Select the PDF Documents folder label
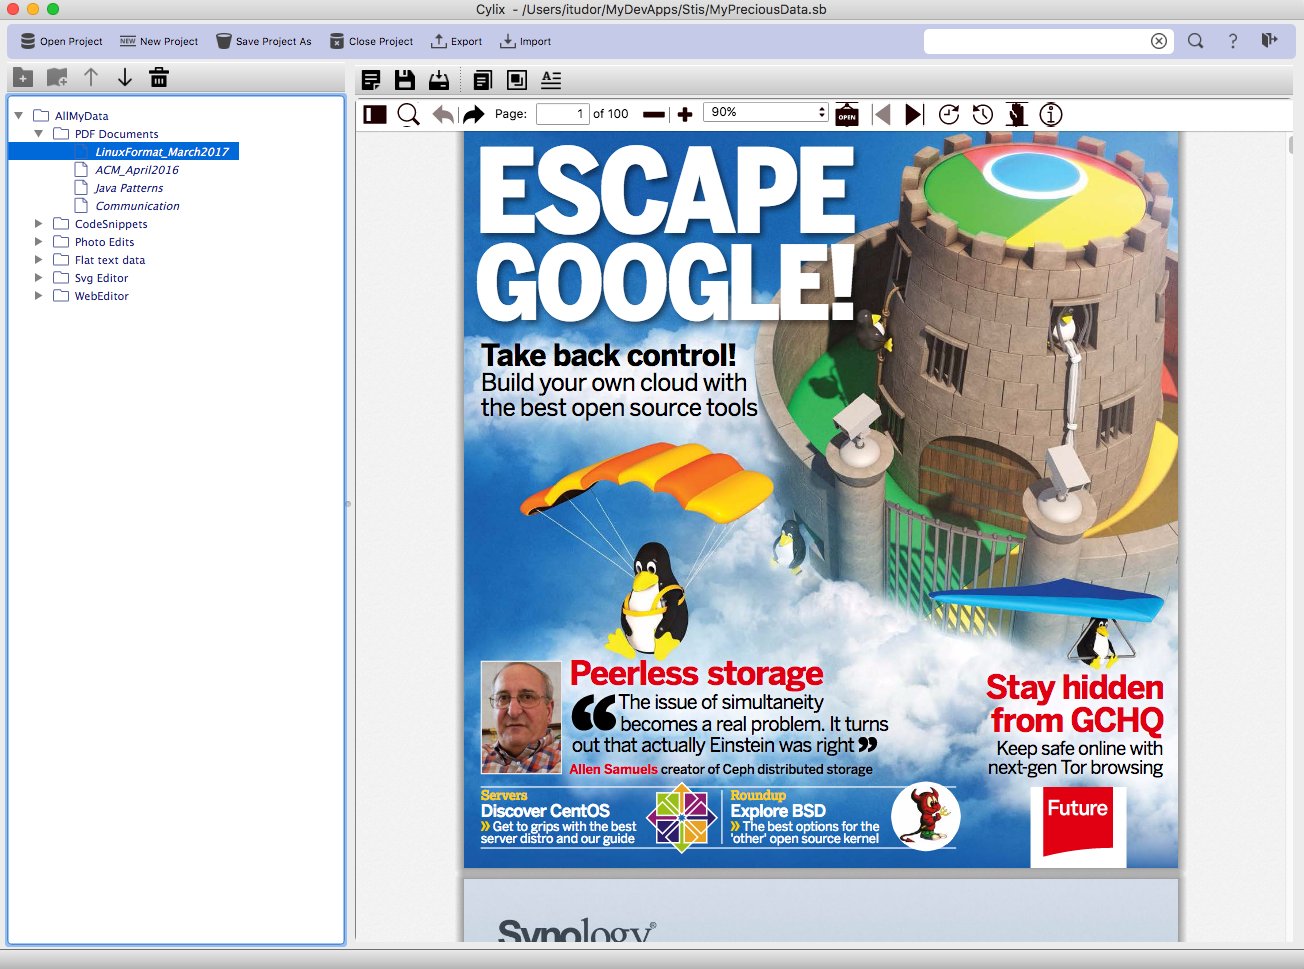The image size is (1304, 969). click(116, 134)
